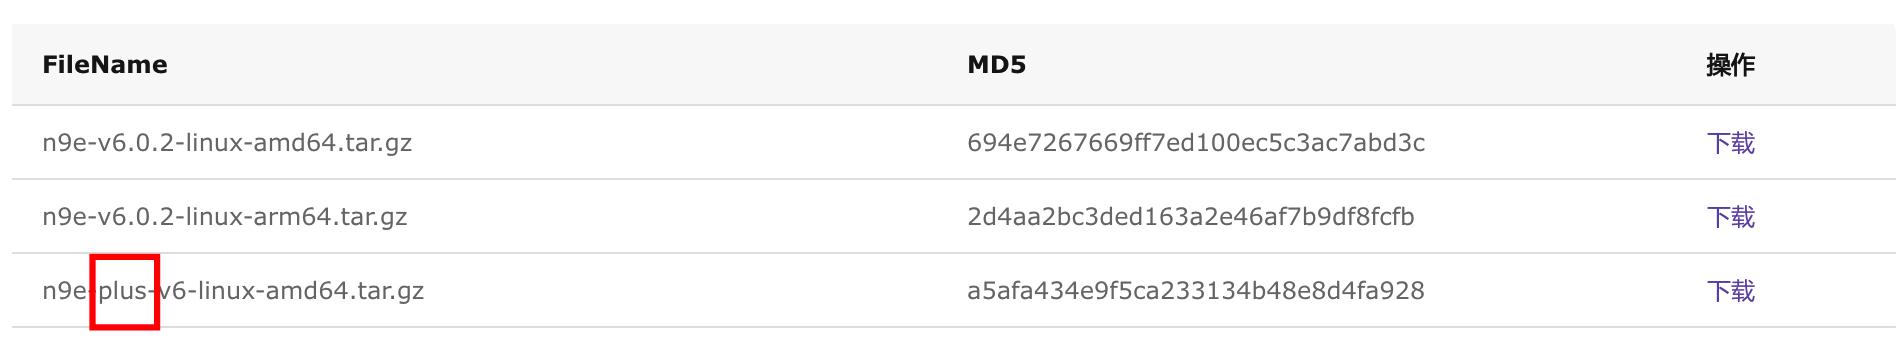Click the MD5 hash starting with 2d4aa2bc
Image resolution: width=1896 pixels, height=362 pixels.
pos(1190,217)
